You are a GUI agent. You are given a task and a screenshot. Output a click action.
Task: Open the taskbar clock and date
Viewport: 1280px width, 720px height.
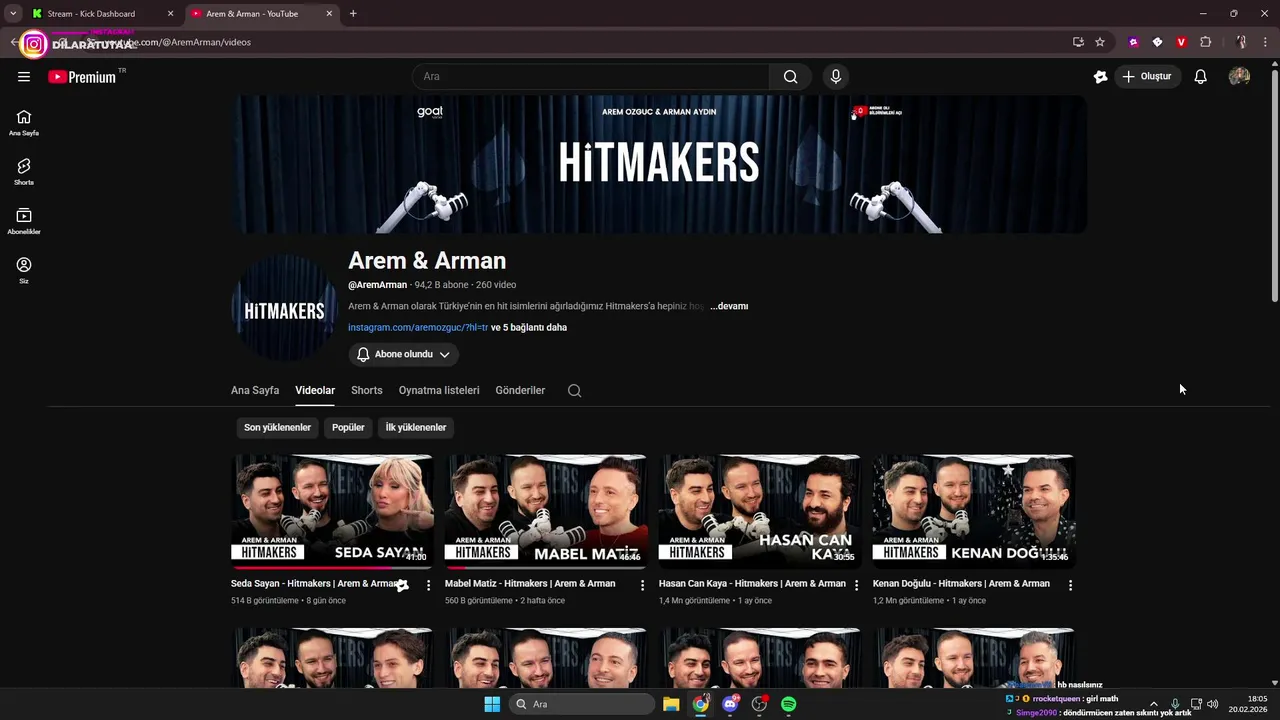[x=1248, y=704]
